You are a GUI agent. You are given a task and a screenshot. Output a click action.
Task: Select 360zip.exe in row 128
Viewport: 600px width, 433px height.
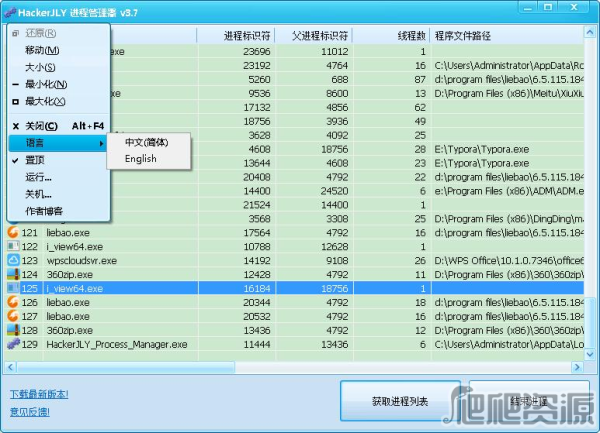(x=70, y=330)
